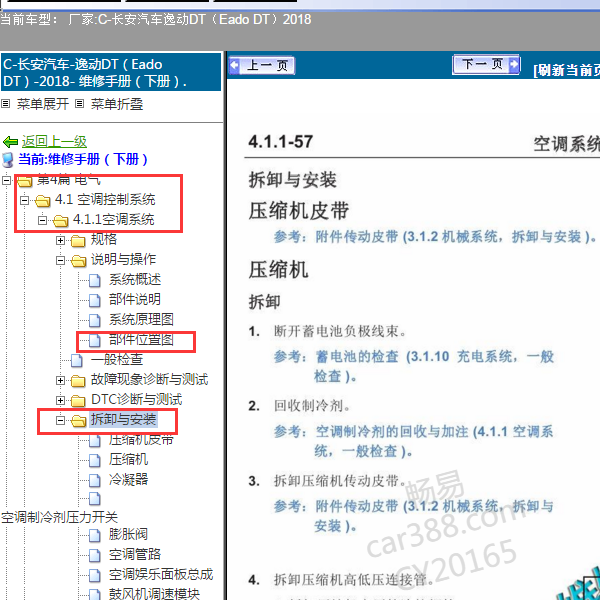This screenshot has width=600, height=600.
Task: Click the 拆卸与安装 folder icon
Action: [78, 421]
